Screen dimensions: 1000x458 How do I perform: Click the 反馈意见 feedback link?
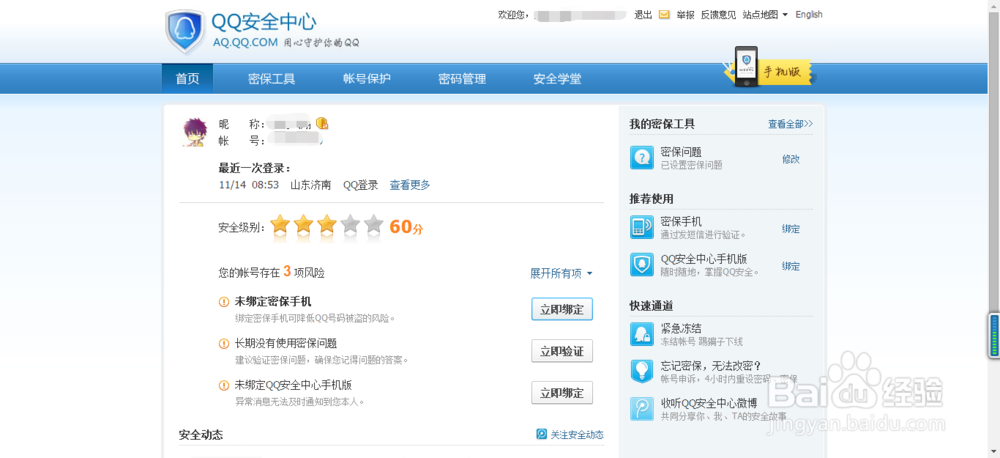(718, 15)
